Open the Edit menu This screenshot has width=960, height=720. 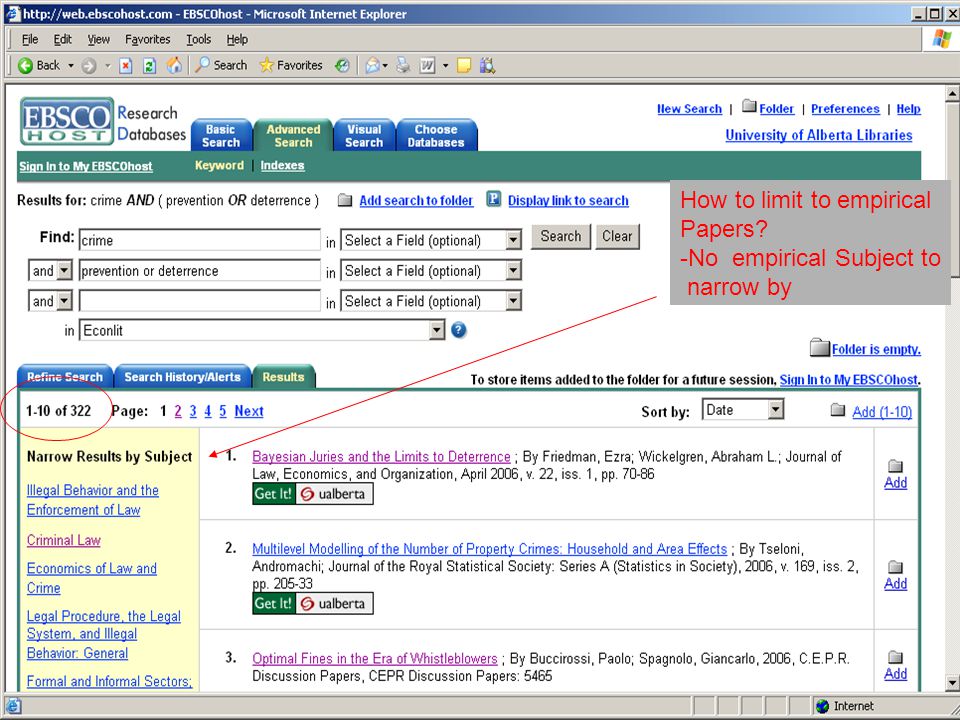point(62,40)
